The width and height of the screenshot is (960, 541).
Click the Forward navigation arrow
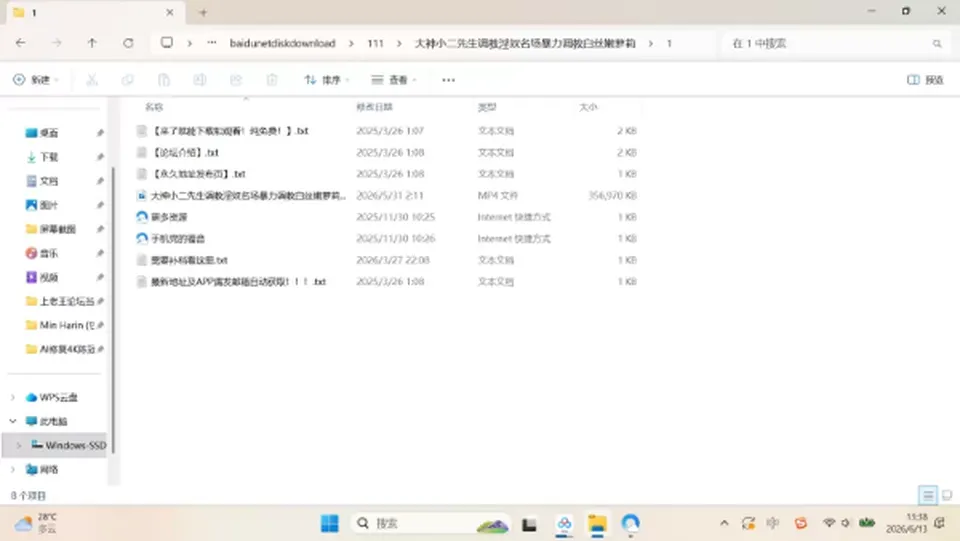coord(56,43)
